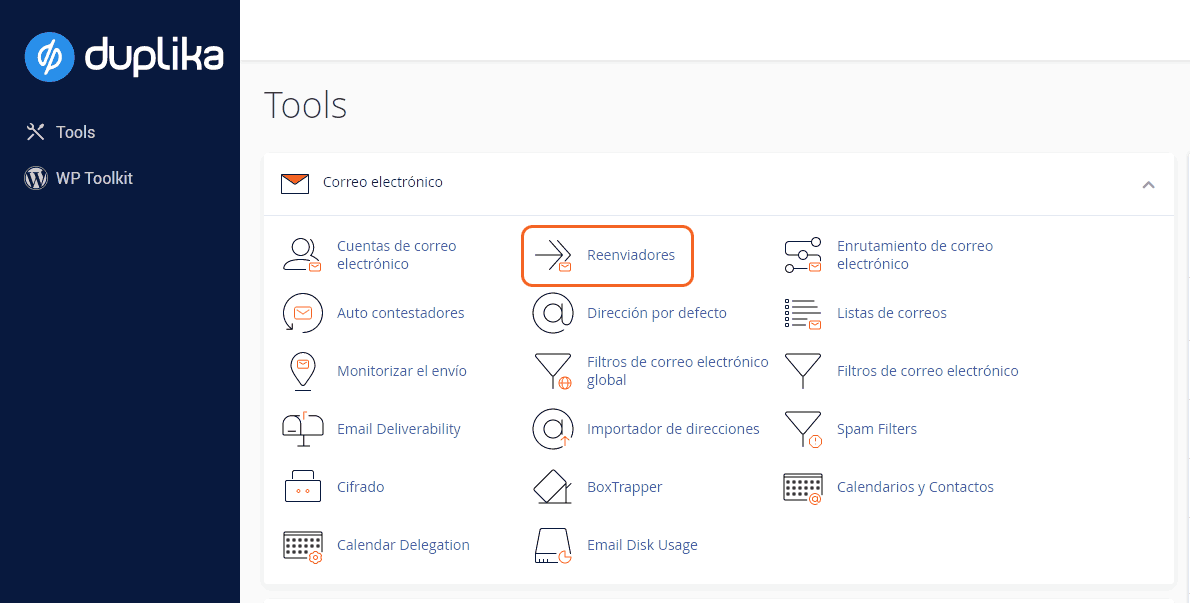Click the Duplika logo
Screen dimensions: 1190x603
[123, 56]
